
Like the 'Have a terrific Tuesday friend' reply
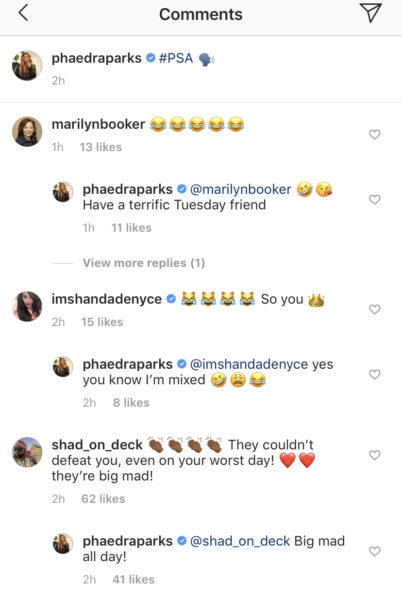[x=374, y=199]
